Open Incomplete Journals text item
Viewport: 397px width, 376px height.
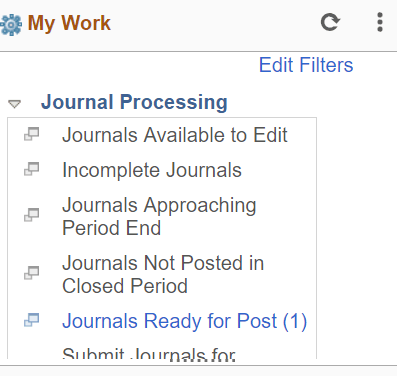pos(152,170)
